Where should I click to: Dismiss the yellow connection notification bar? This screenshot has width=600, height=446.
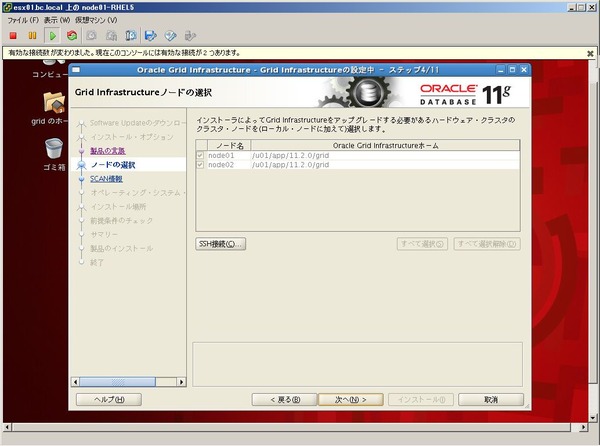click(x=590, y=54)
